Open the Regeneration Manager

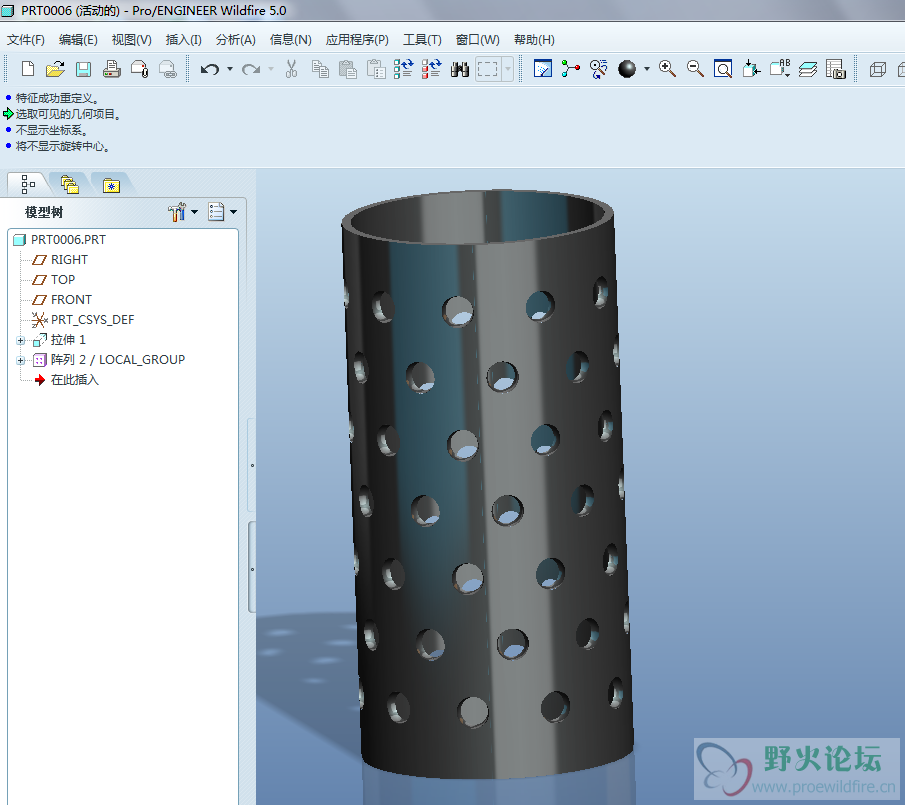click(x=432, y=69)
